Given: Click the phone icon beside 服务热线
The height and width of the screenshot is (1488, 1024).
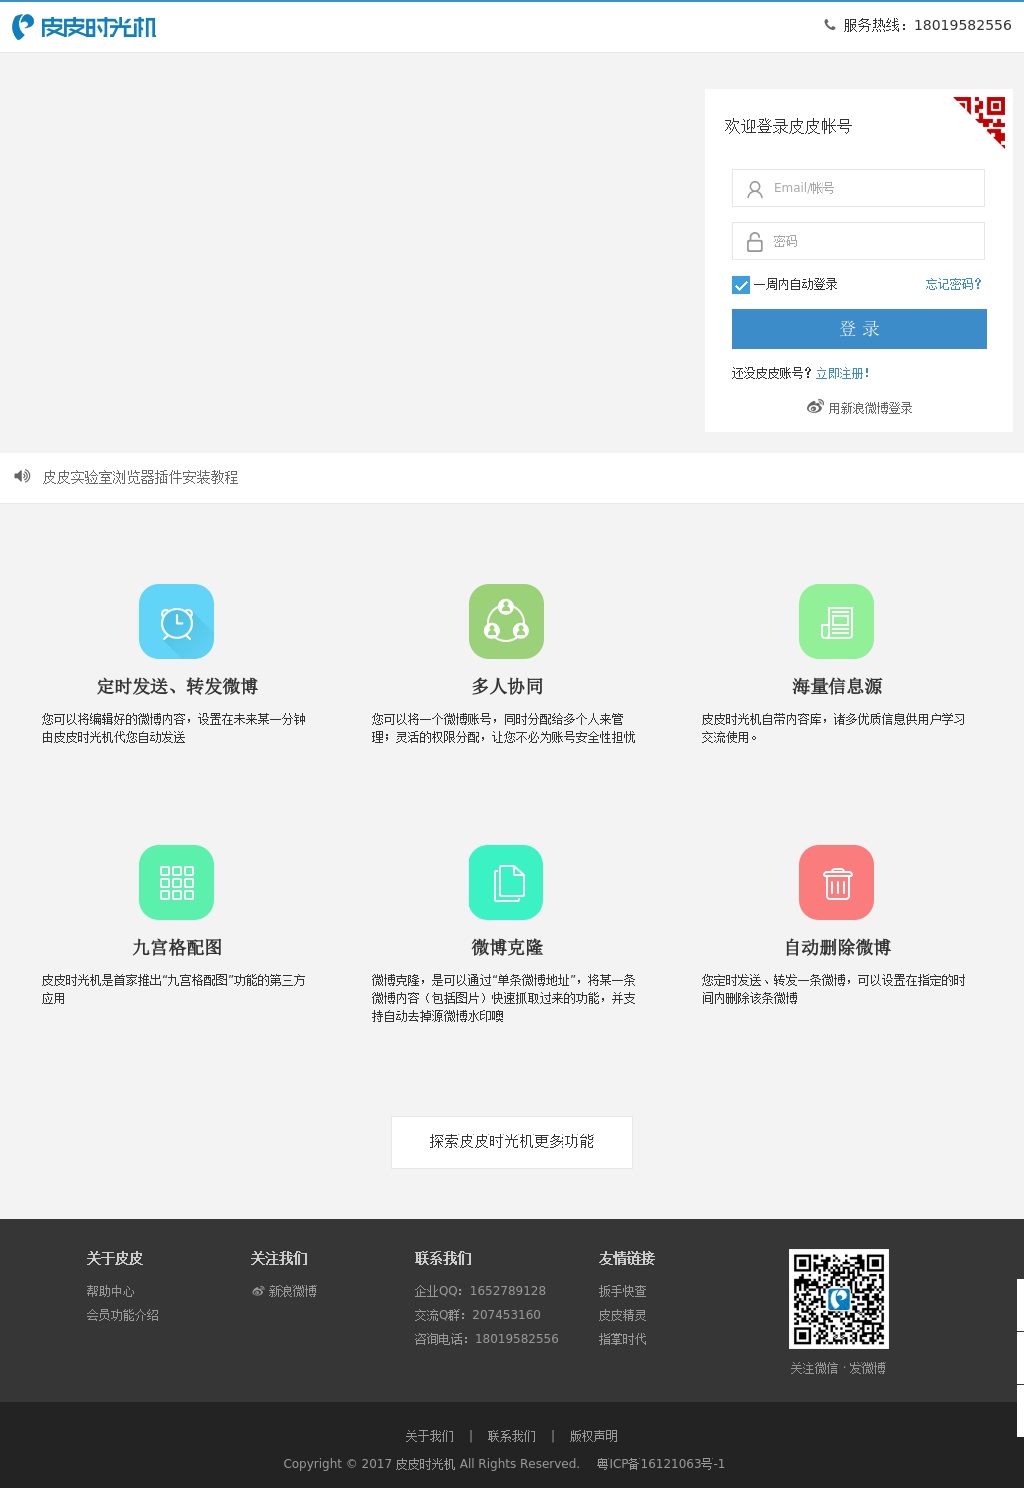Looking at the screenshot, I should (x=830, y=25).
